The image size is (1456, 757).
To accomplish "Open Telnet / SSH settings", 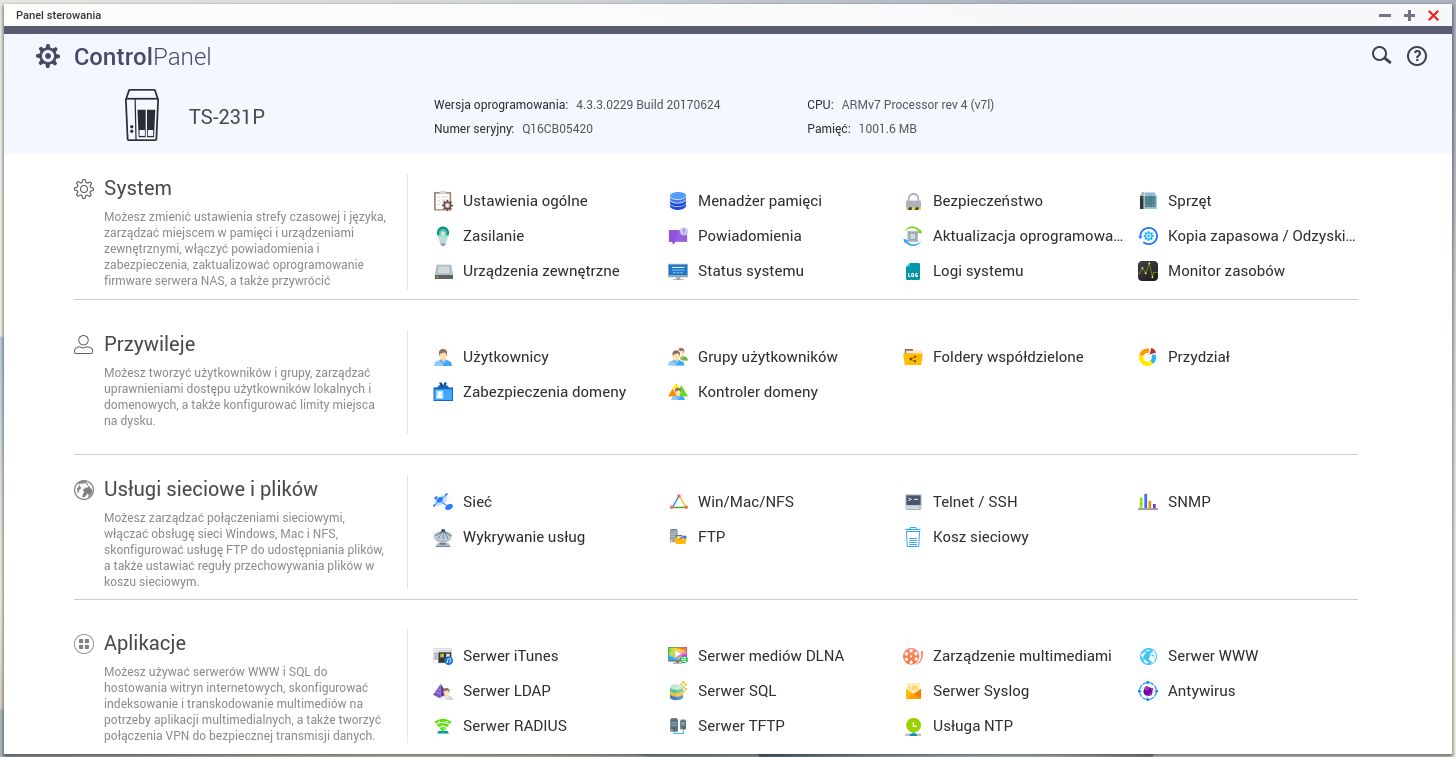I will point(974,502).
